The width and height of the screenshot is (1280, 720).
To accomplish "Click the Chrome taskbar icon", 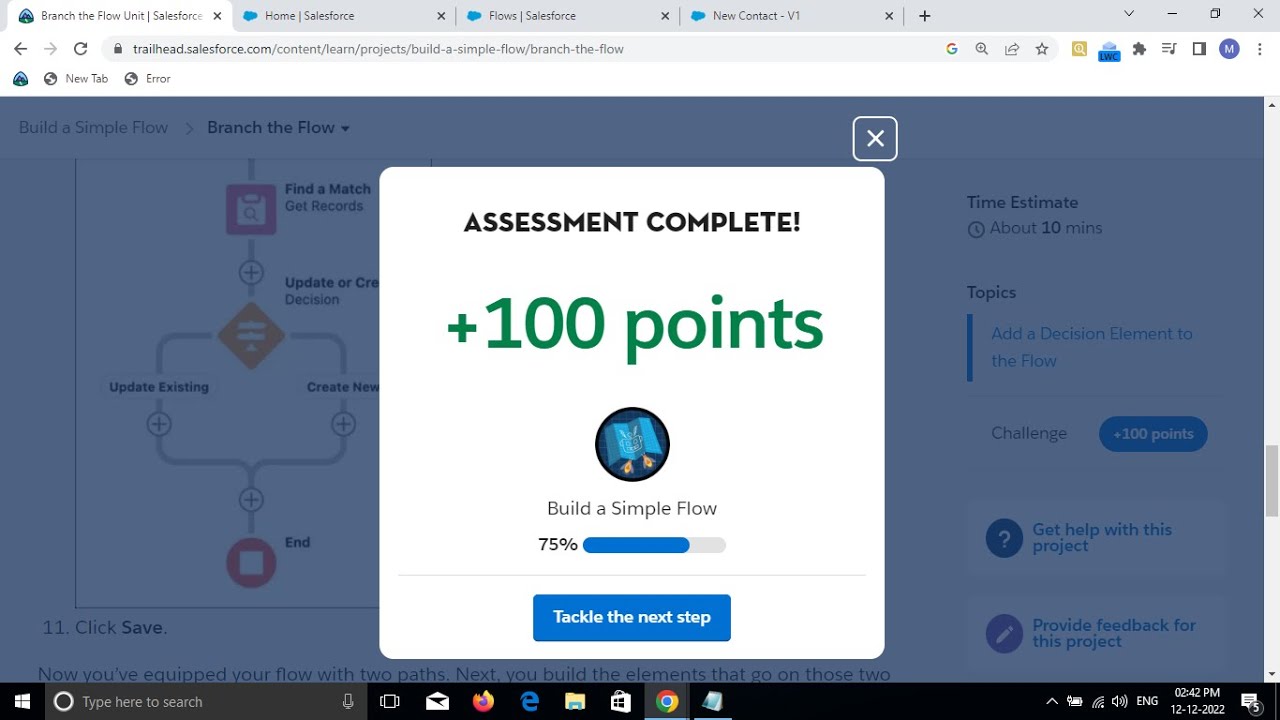I will pos(667,701).
